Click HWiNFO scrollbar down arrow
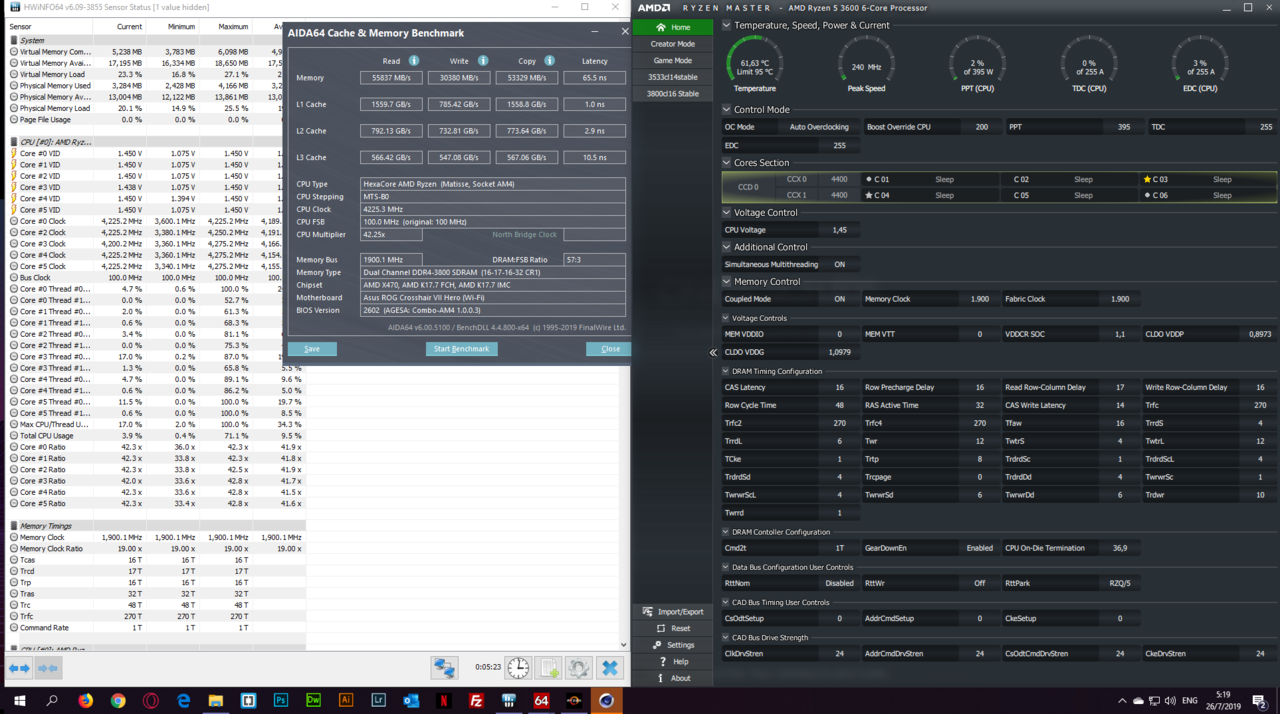 pos(624,645)
